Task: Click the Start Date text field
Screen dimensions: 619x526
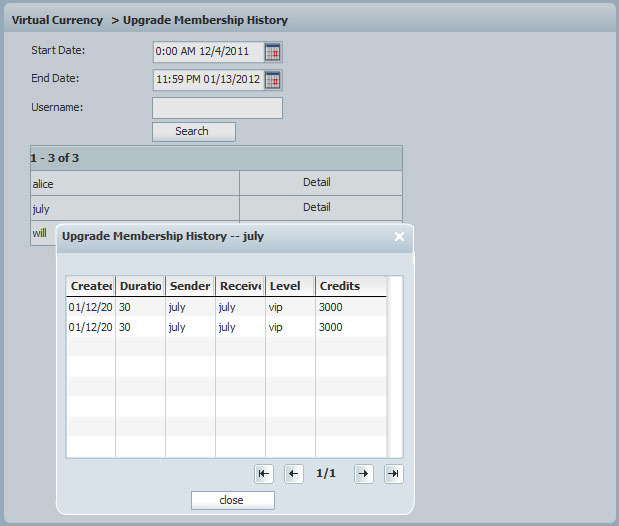Action: pyautogui.click(x=209, y=52)
